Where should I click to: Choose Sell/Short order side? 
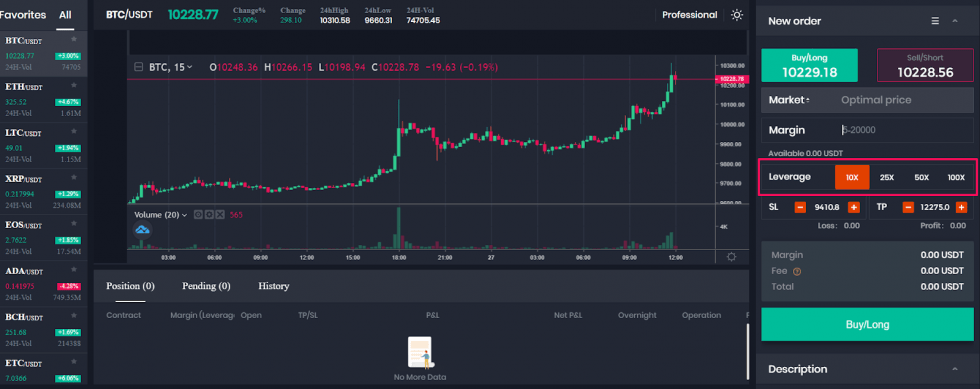(925, 65)
